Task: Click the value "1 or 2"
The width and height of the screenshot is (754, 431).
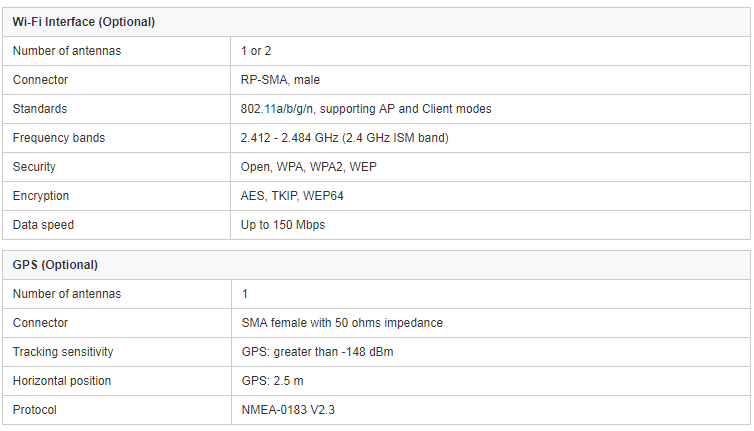Action: [x=256, y=51]
